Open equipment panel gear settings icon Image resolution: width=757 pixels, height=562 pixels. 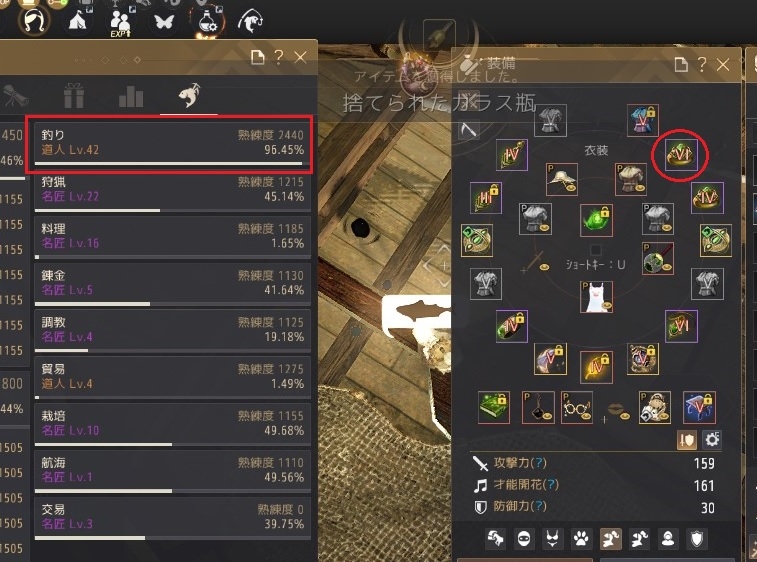tap(712, 440)
